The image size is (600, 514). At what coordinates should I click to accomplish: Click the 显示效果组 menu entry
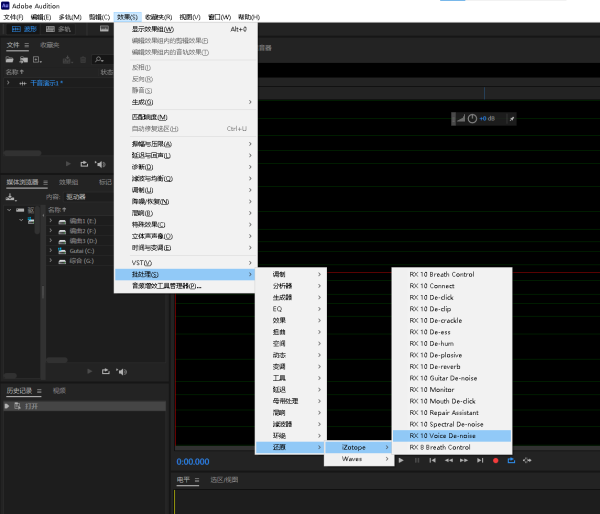pos(154,29)
